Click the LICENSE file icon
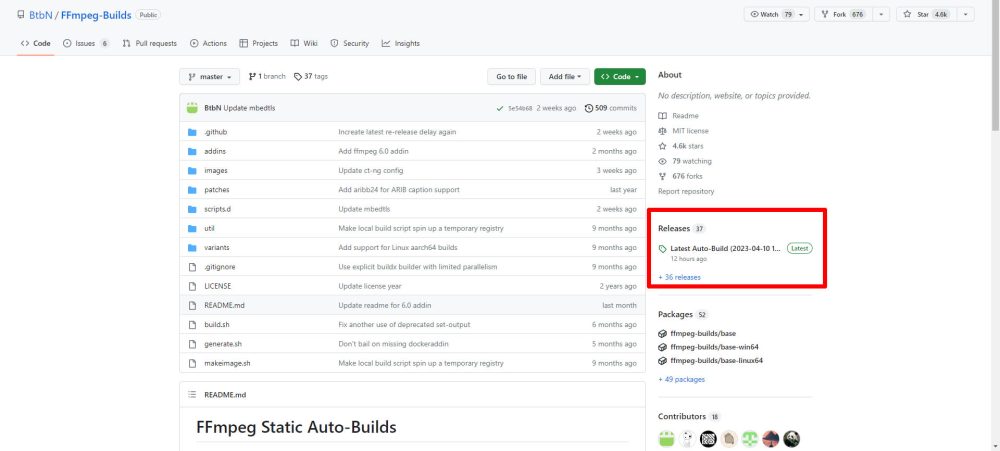 192,286
